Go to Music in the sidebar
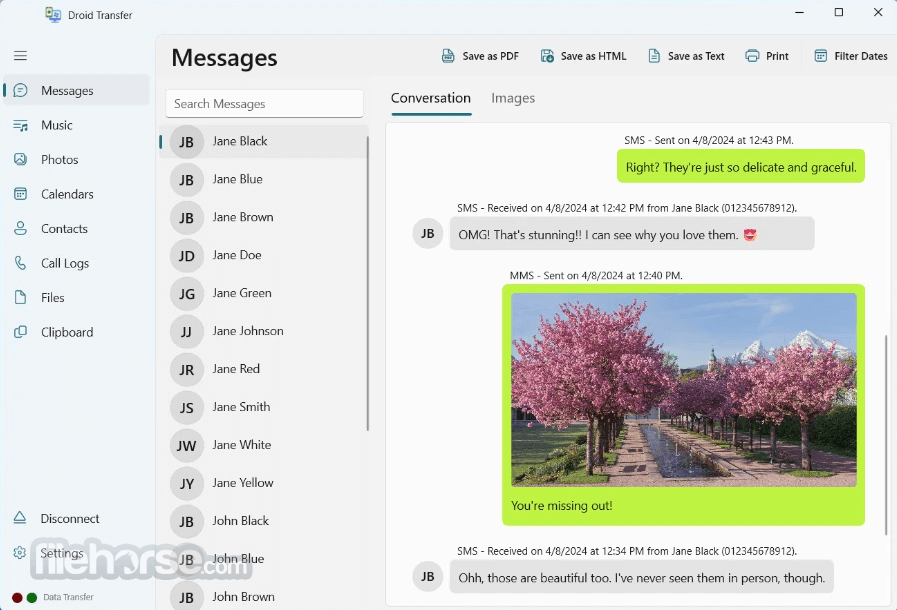Screen dimensions: 897x610 click(76, 125)
